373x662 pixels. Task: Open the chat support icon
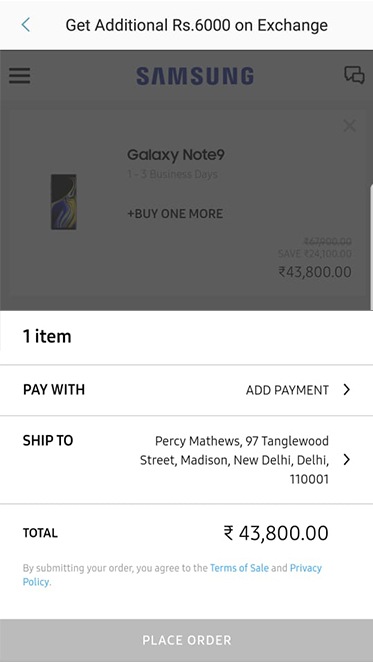pos(354,75)
